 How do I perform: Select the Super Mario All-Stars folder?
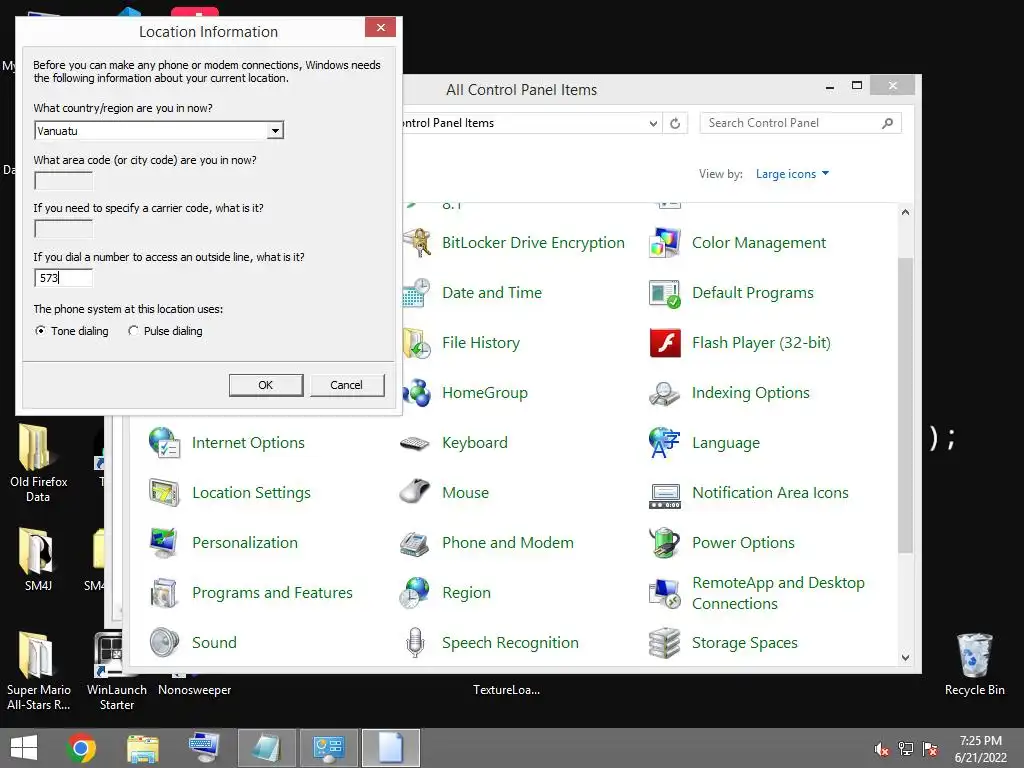coord(38,672)
